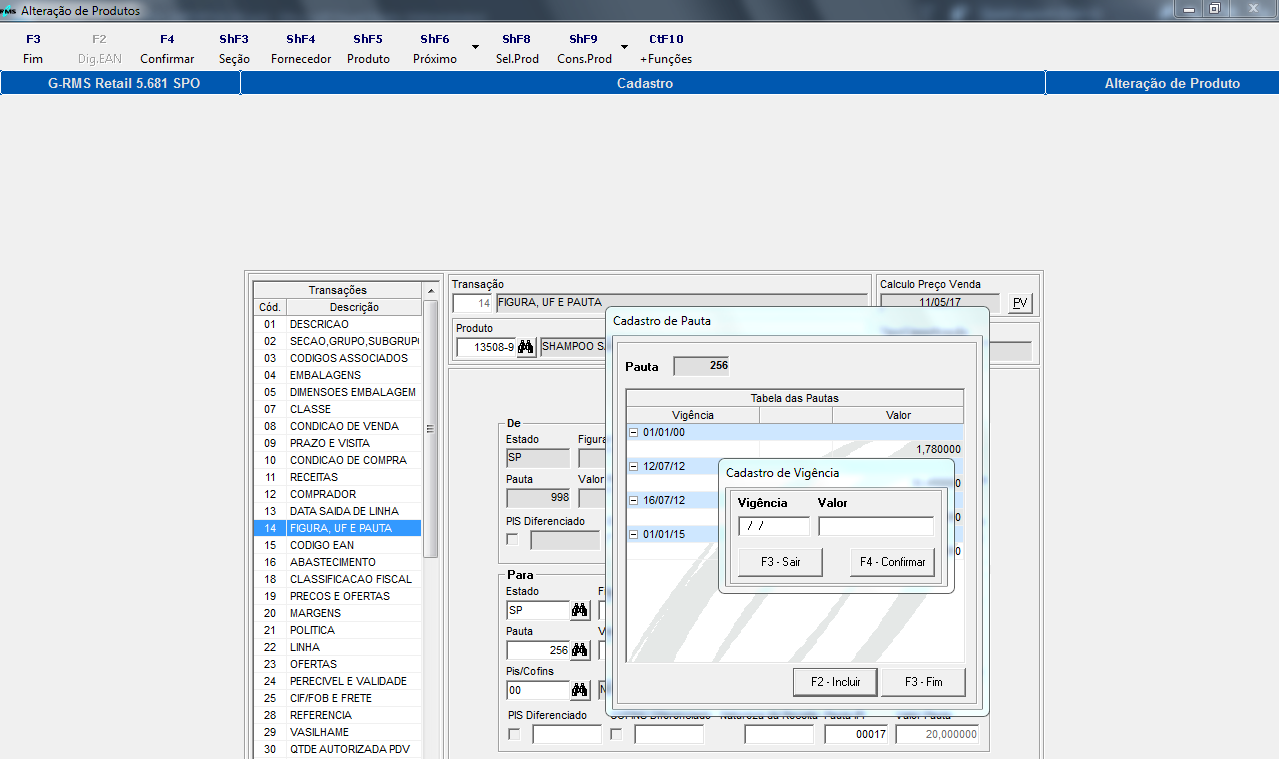Collapse the 12/07/12 vigência row
The height and width of the screenshot is (759, 1279).
click(x=633, y=466)
